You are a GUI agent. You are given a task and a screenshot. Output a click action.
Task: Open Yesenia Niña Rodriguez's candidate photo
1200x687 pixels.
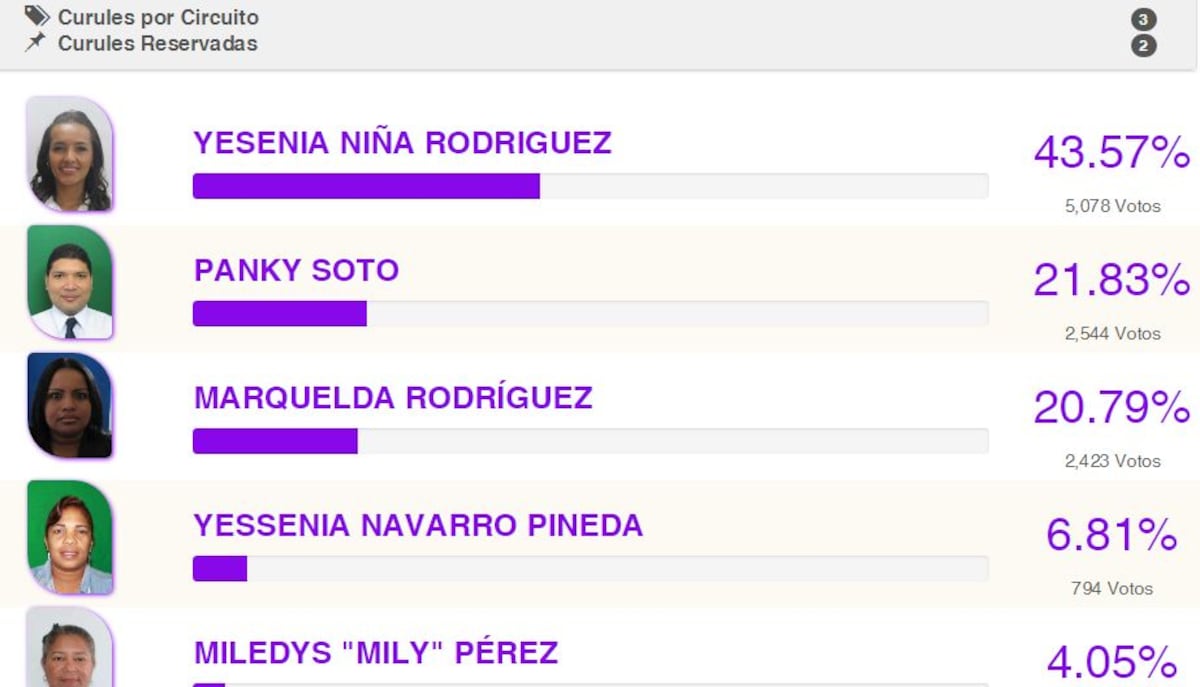pyautogui.click(x=69, y=154)
